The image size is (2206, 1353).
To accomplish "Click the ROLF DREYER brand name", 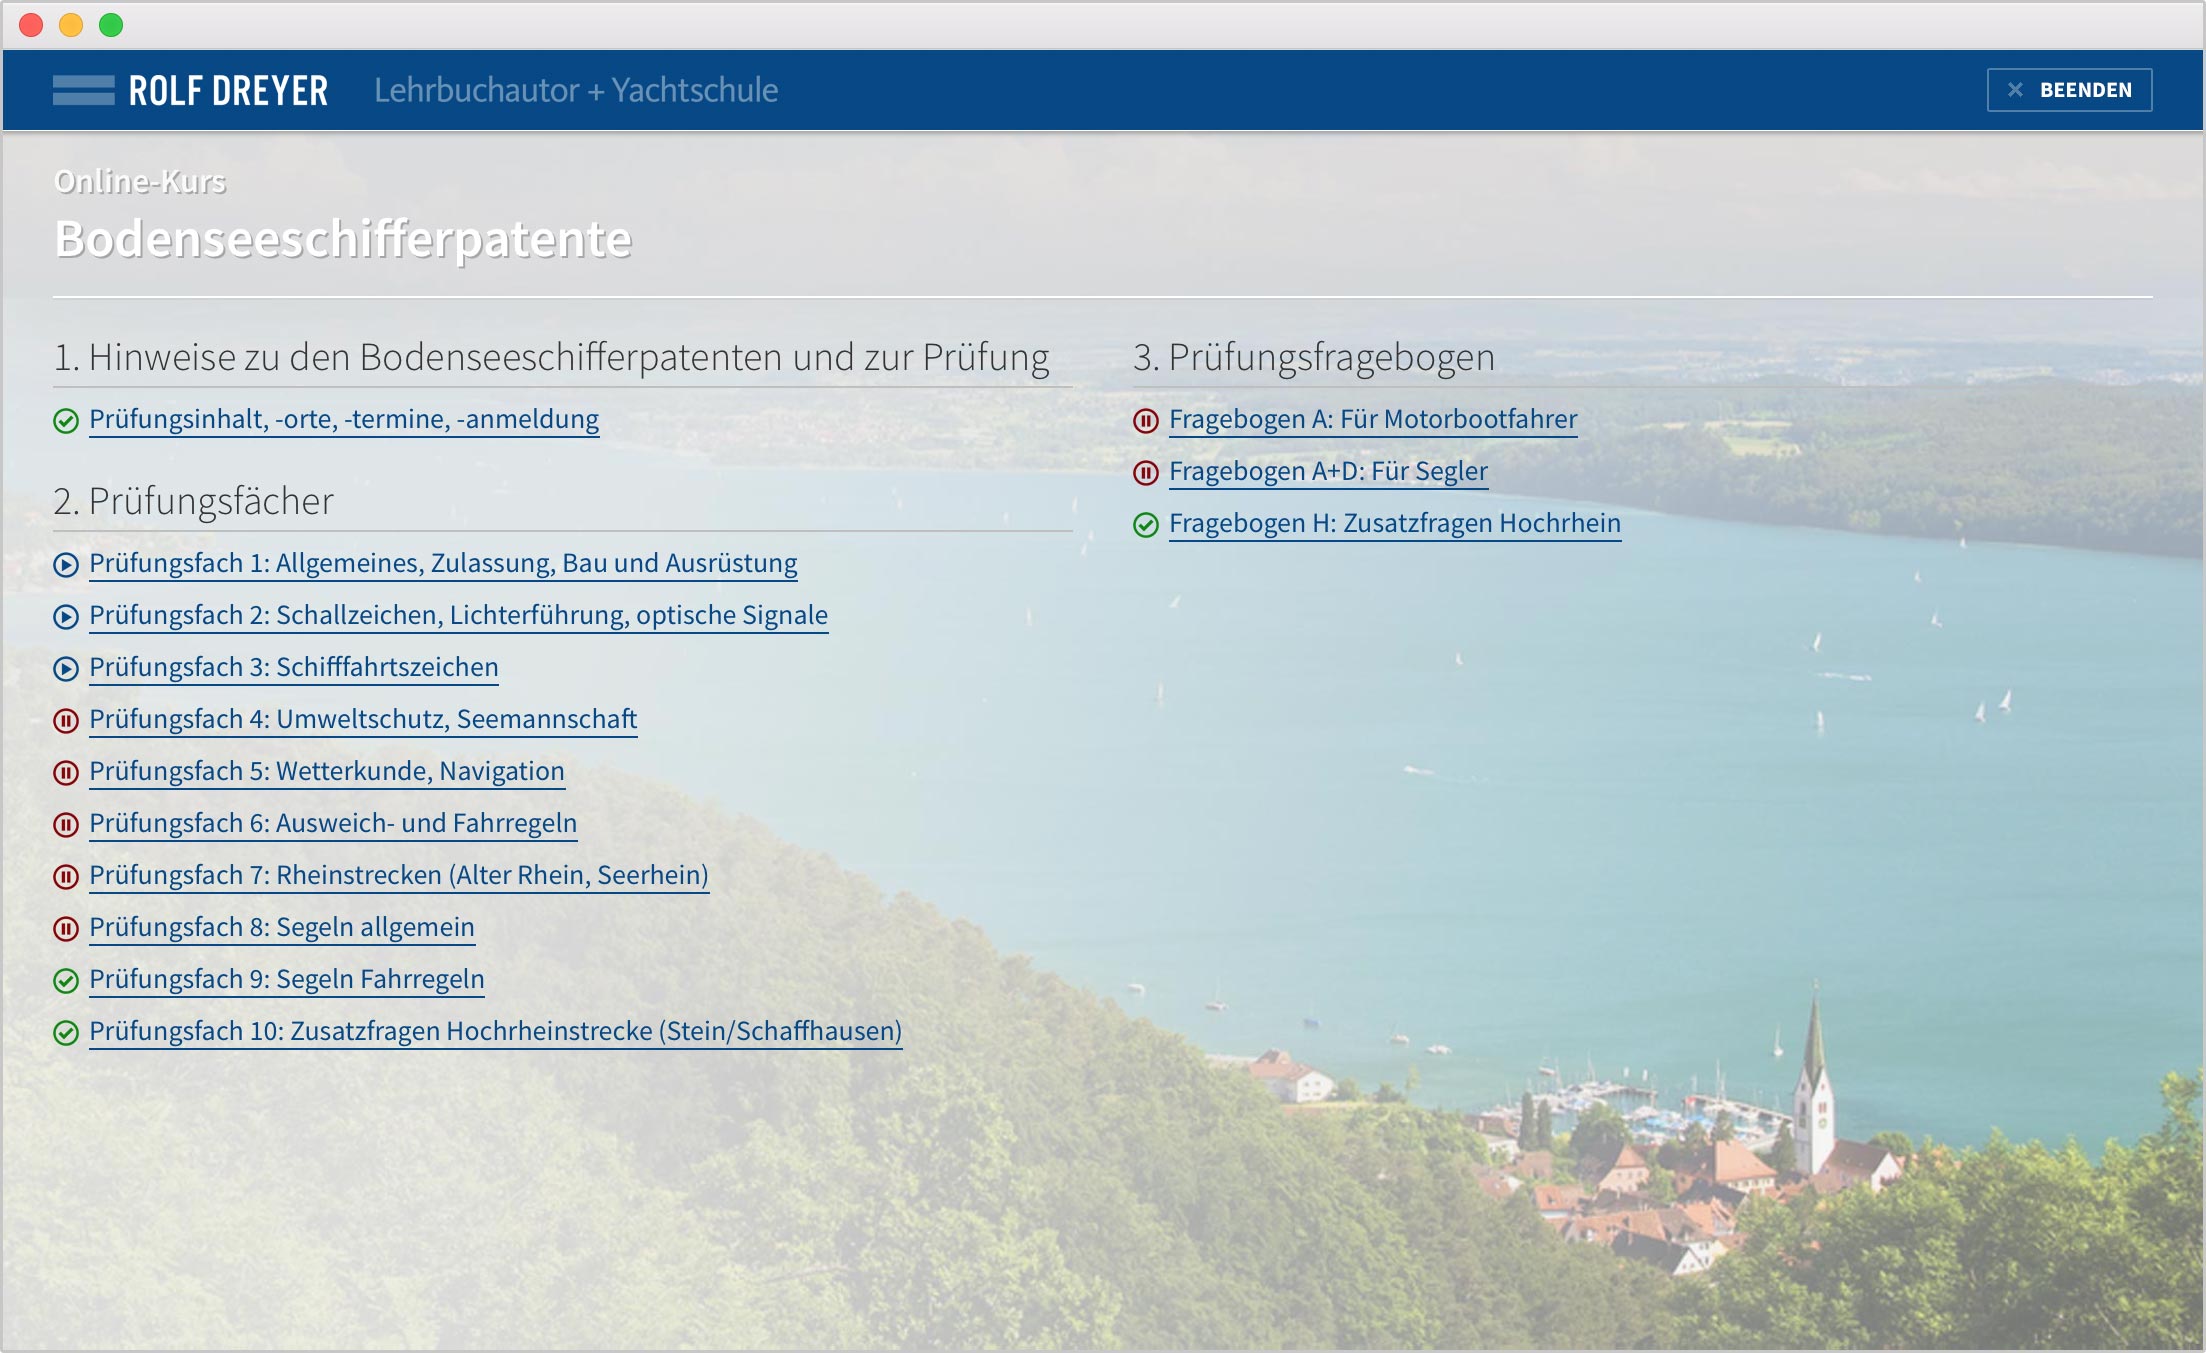I will click(228, 91).
